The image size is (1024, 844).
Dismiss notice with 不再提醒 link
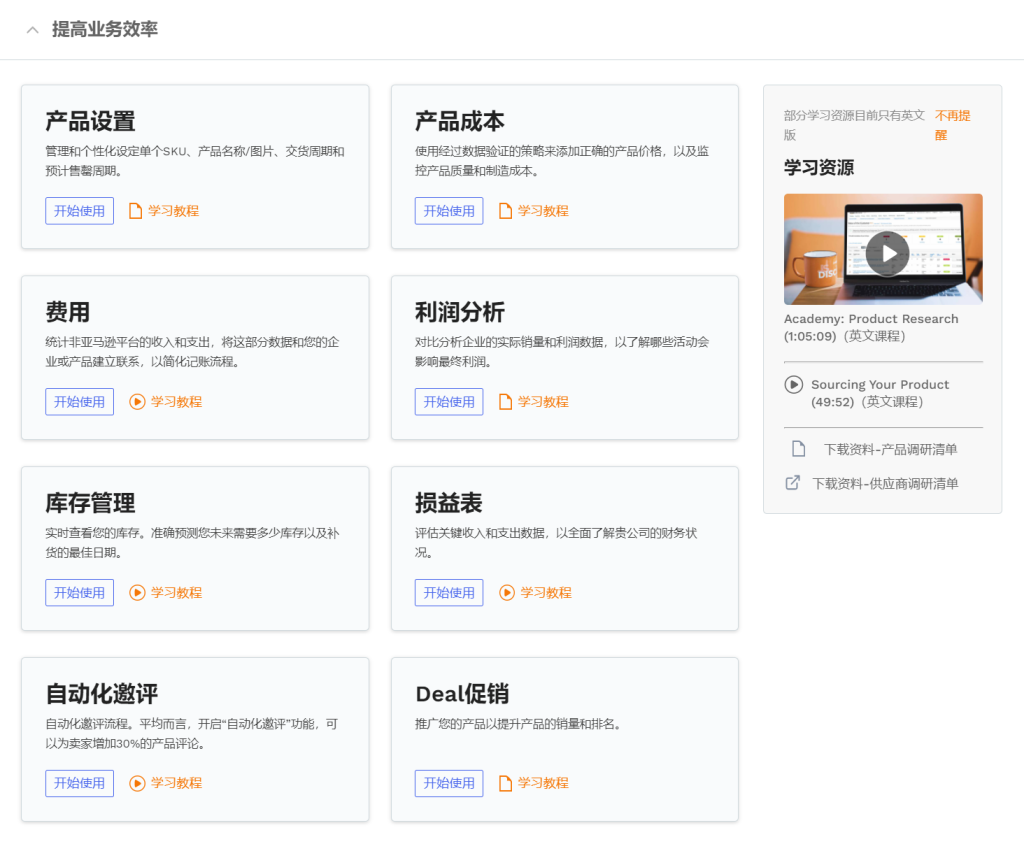click(952, 125)
